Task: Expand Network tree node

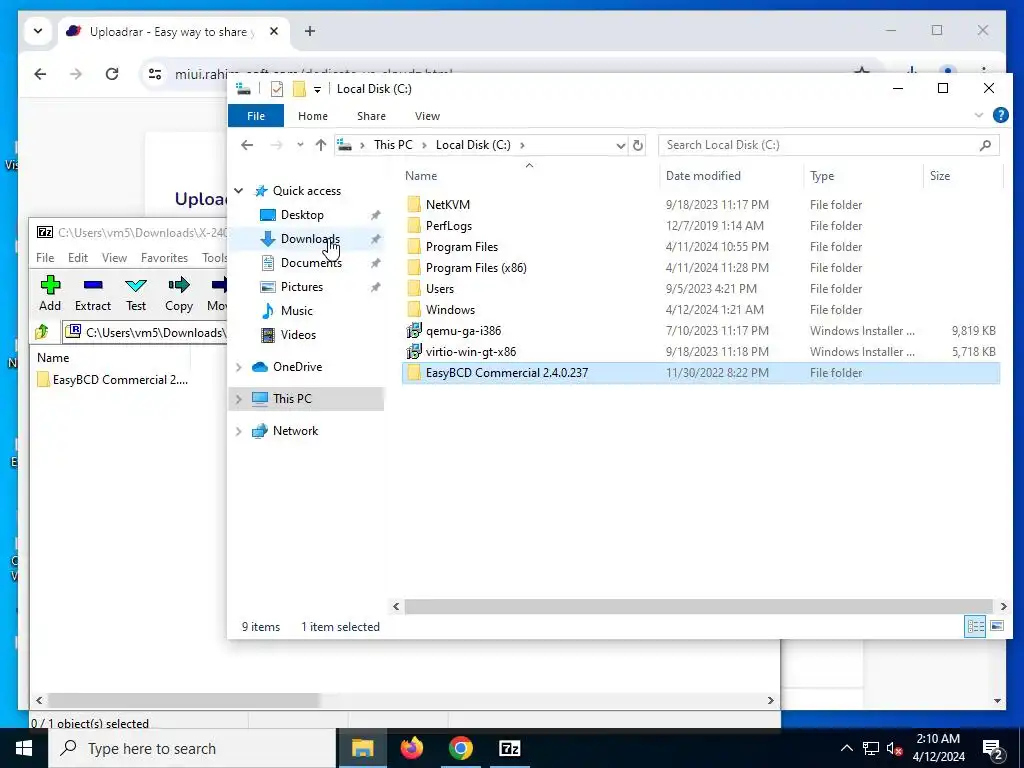Action: coord(239,431)
